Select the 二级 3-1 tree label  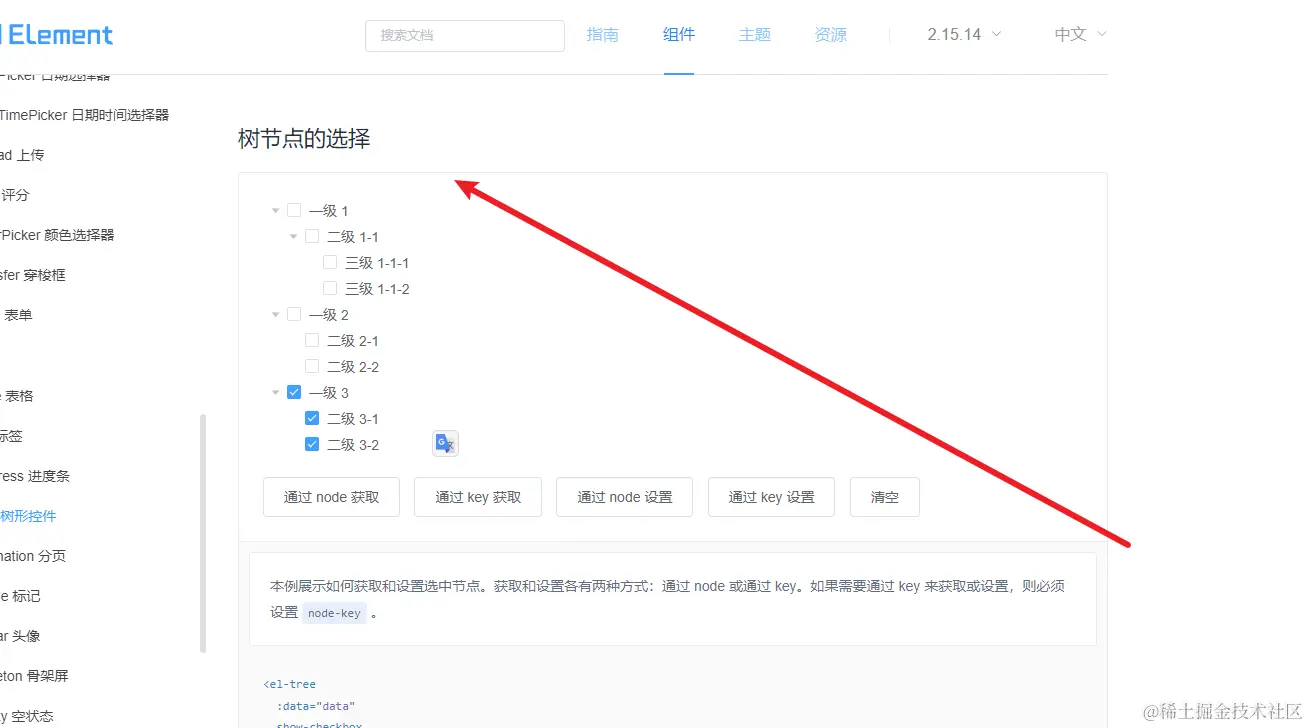(x=353, y=419)
